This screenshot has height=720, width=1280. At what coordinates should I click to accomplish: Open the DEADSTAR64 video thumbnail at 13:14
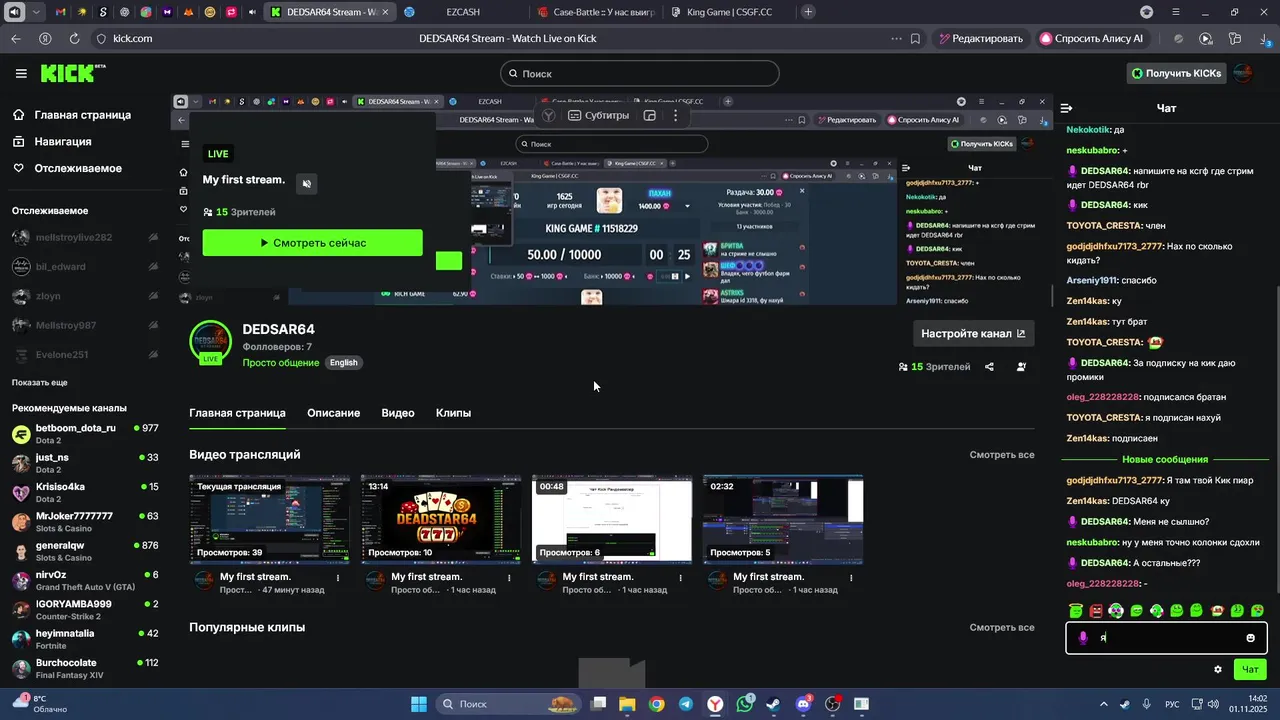coord(441,520)
